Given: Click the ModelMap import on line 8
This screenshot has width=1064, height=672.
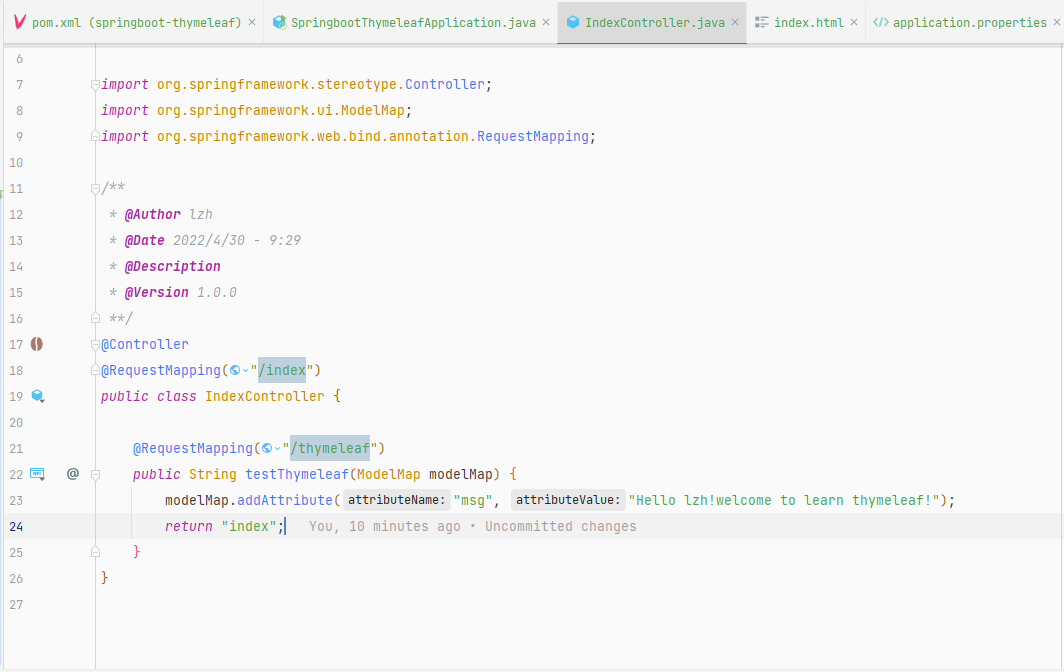Looking at the screenshot, I should tap(372, 110).
